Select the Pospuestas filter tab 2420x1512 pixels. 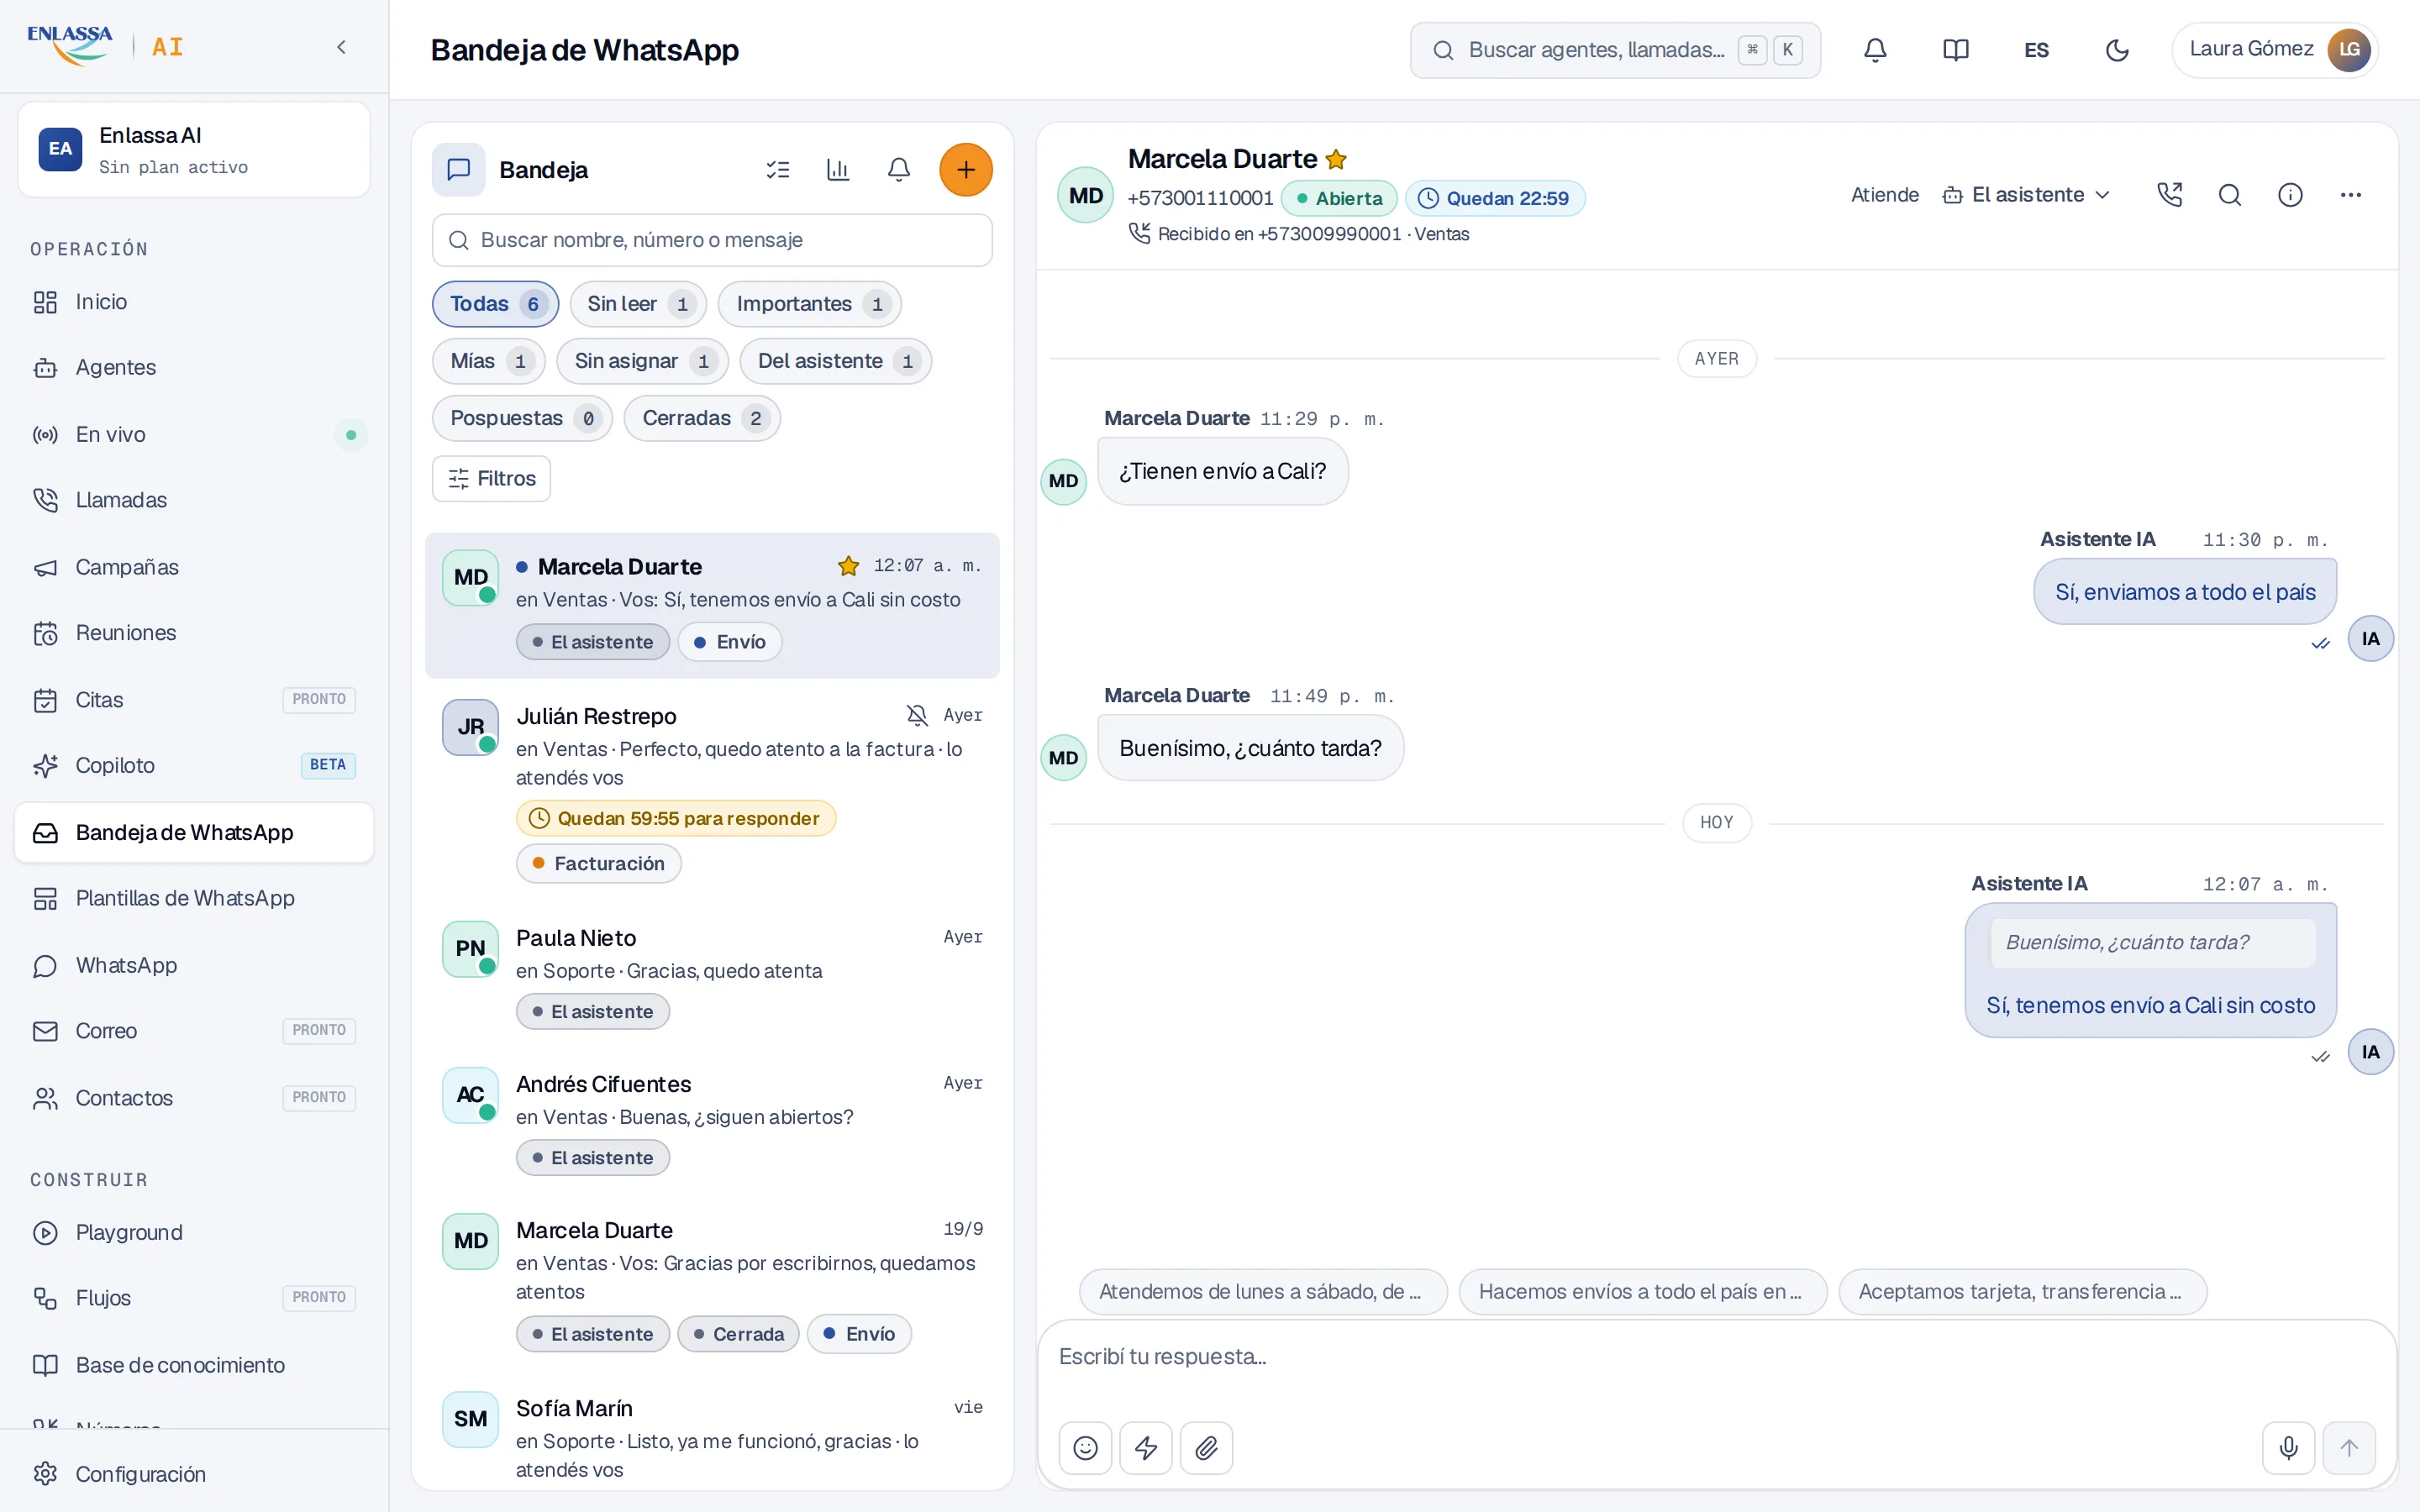click(522, 418)
